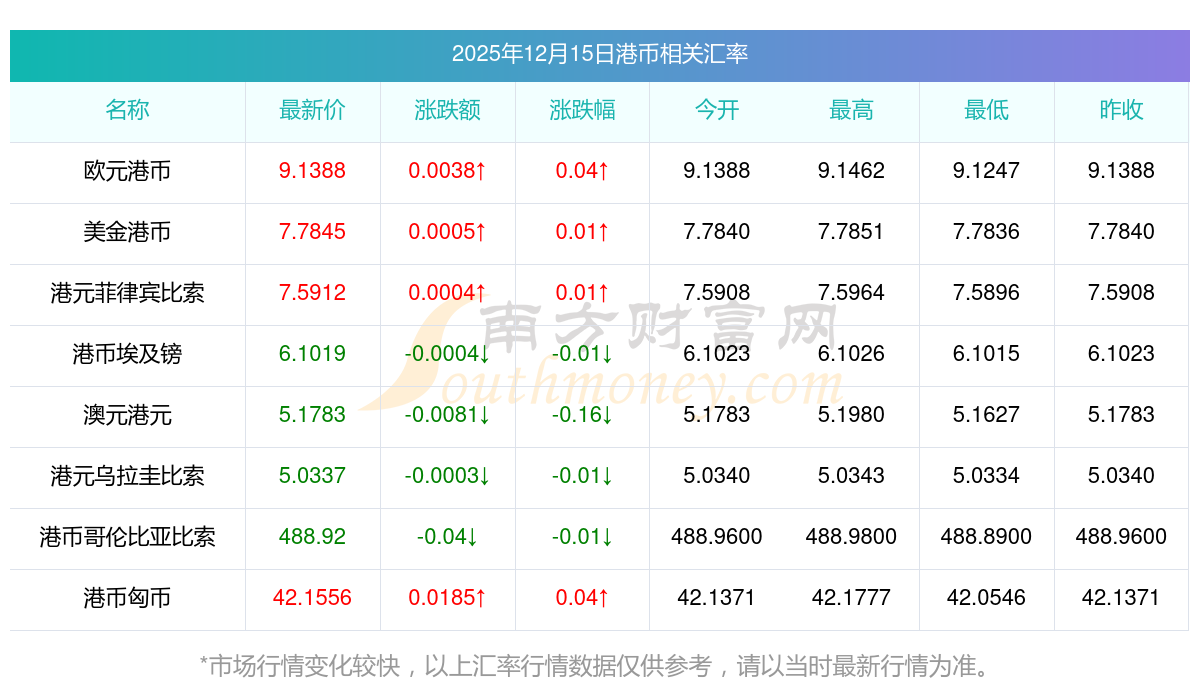Select latest price 7.5912
The width and height of the screenshot is (1200, 697).
pos(312,293)
